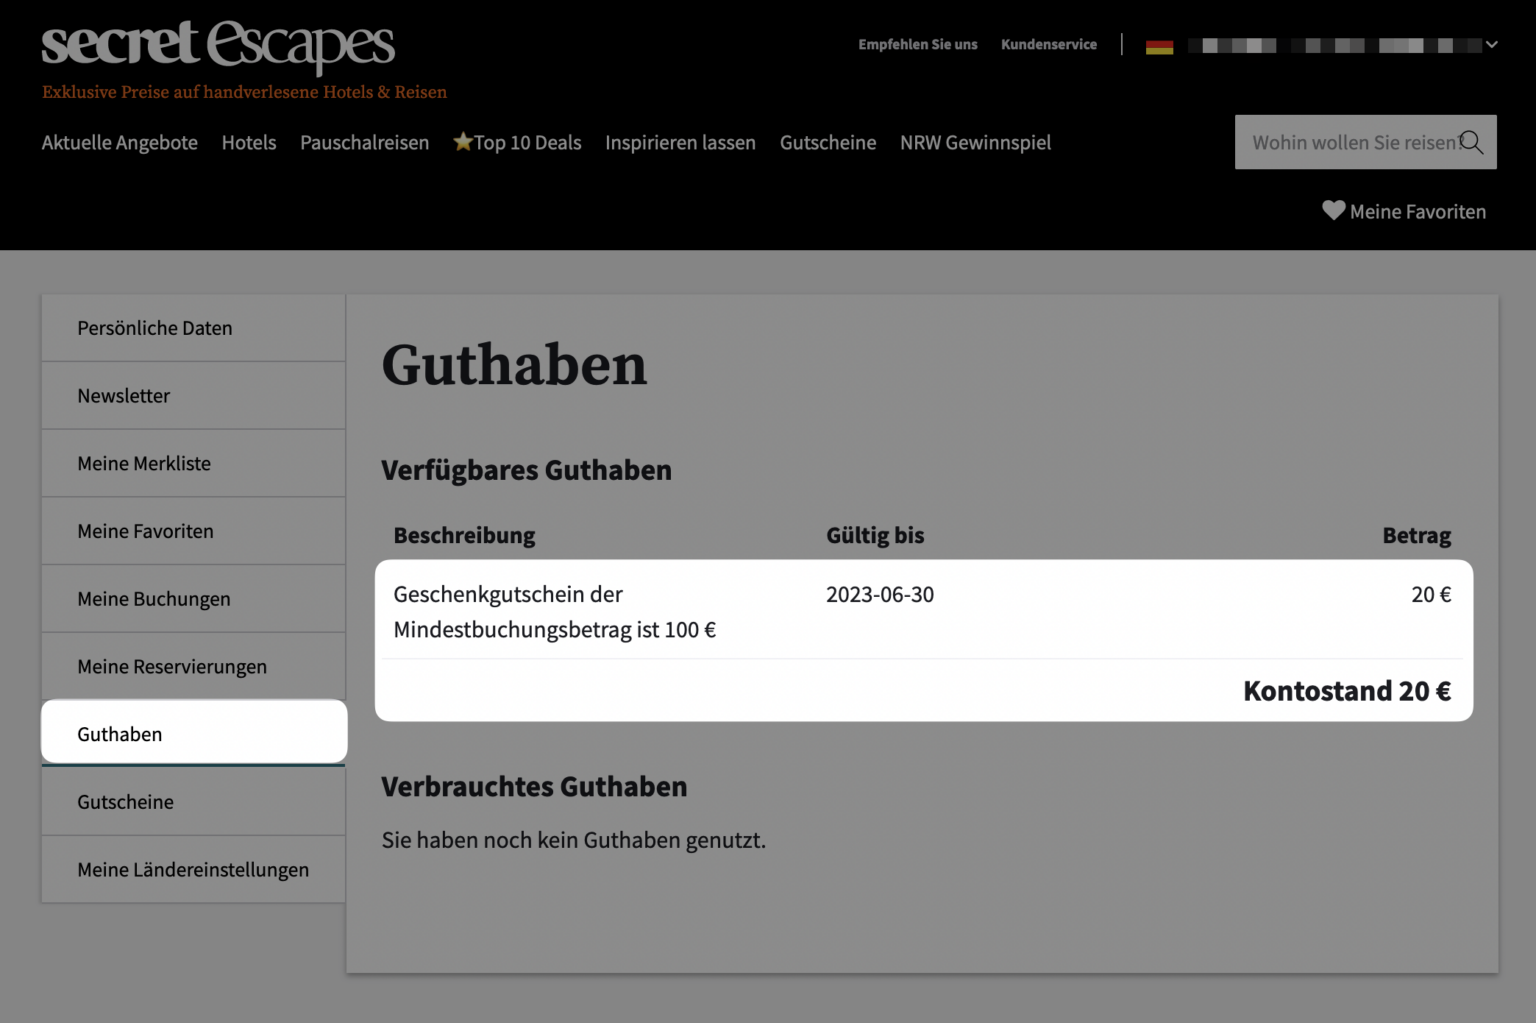Click the star icon beside Top 10 Deals
The image size is (1536, 1023).
tap(462, 142)
